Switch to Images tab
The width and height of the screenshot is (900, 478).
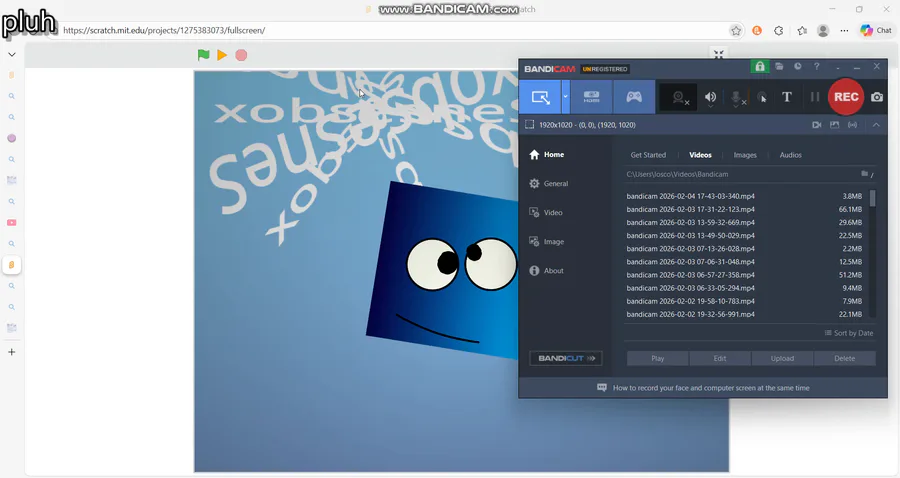(x=745, y=155)
